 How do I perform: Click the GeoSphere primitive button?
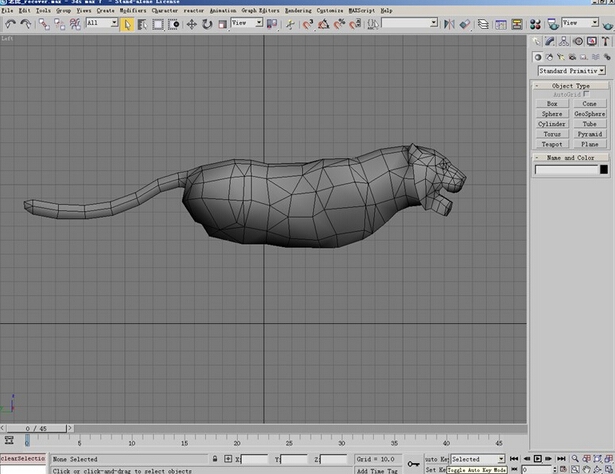point(590,114)
